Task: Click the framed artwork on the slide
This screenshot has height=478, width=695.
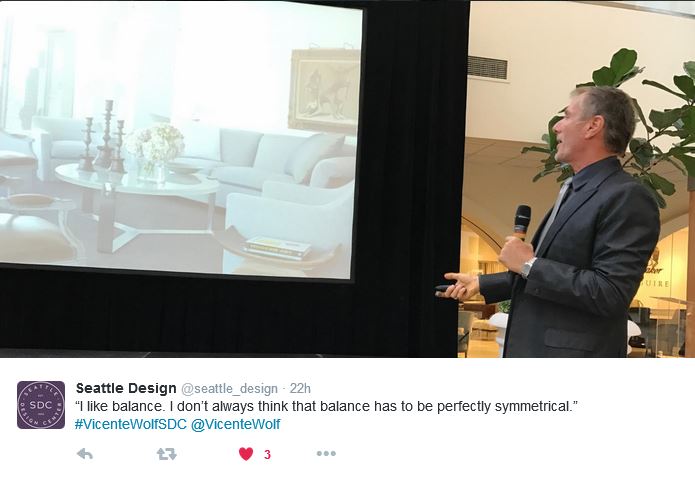Action: coord(324,88)
